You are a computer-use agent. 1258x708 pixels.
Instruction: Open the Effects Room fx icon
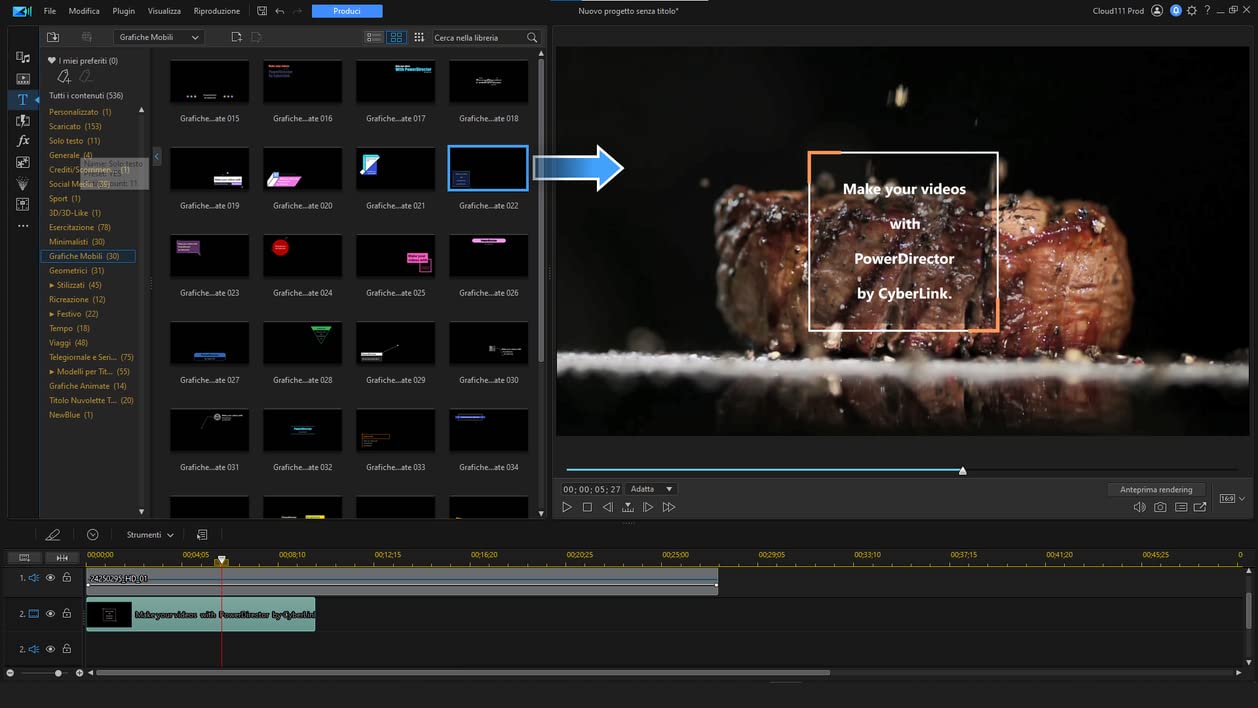[22, 141]
